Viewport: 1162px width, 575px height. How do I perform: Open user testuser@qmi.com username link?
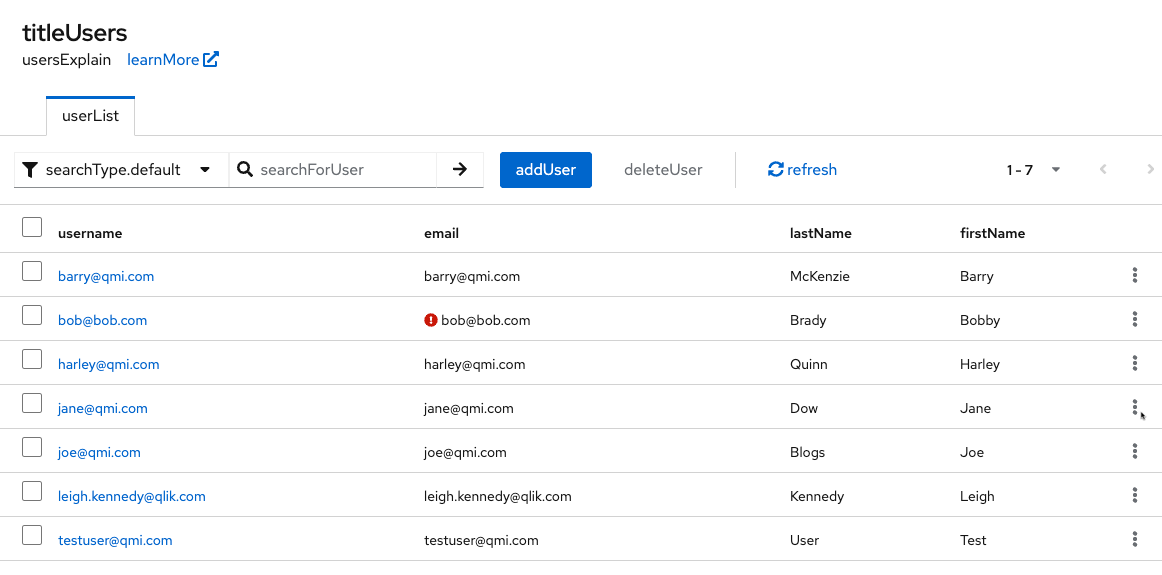pos(115,540)
